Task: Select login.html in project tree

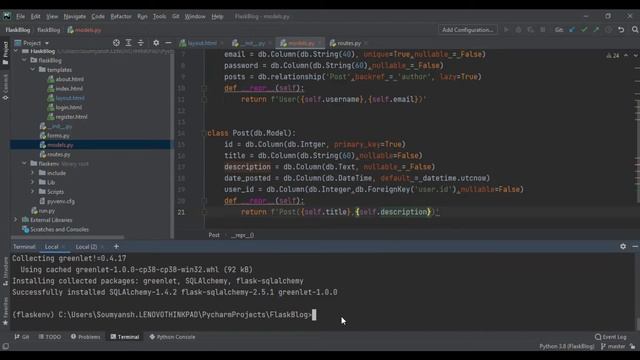Action: coord(69,107)
